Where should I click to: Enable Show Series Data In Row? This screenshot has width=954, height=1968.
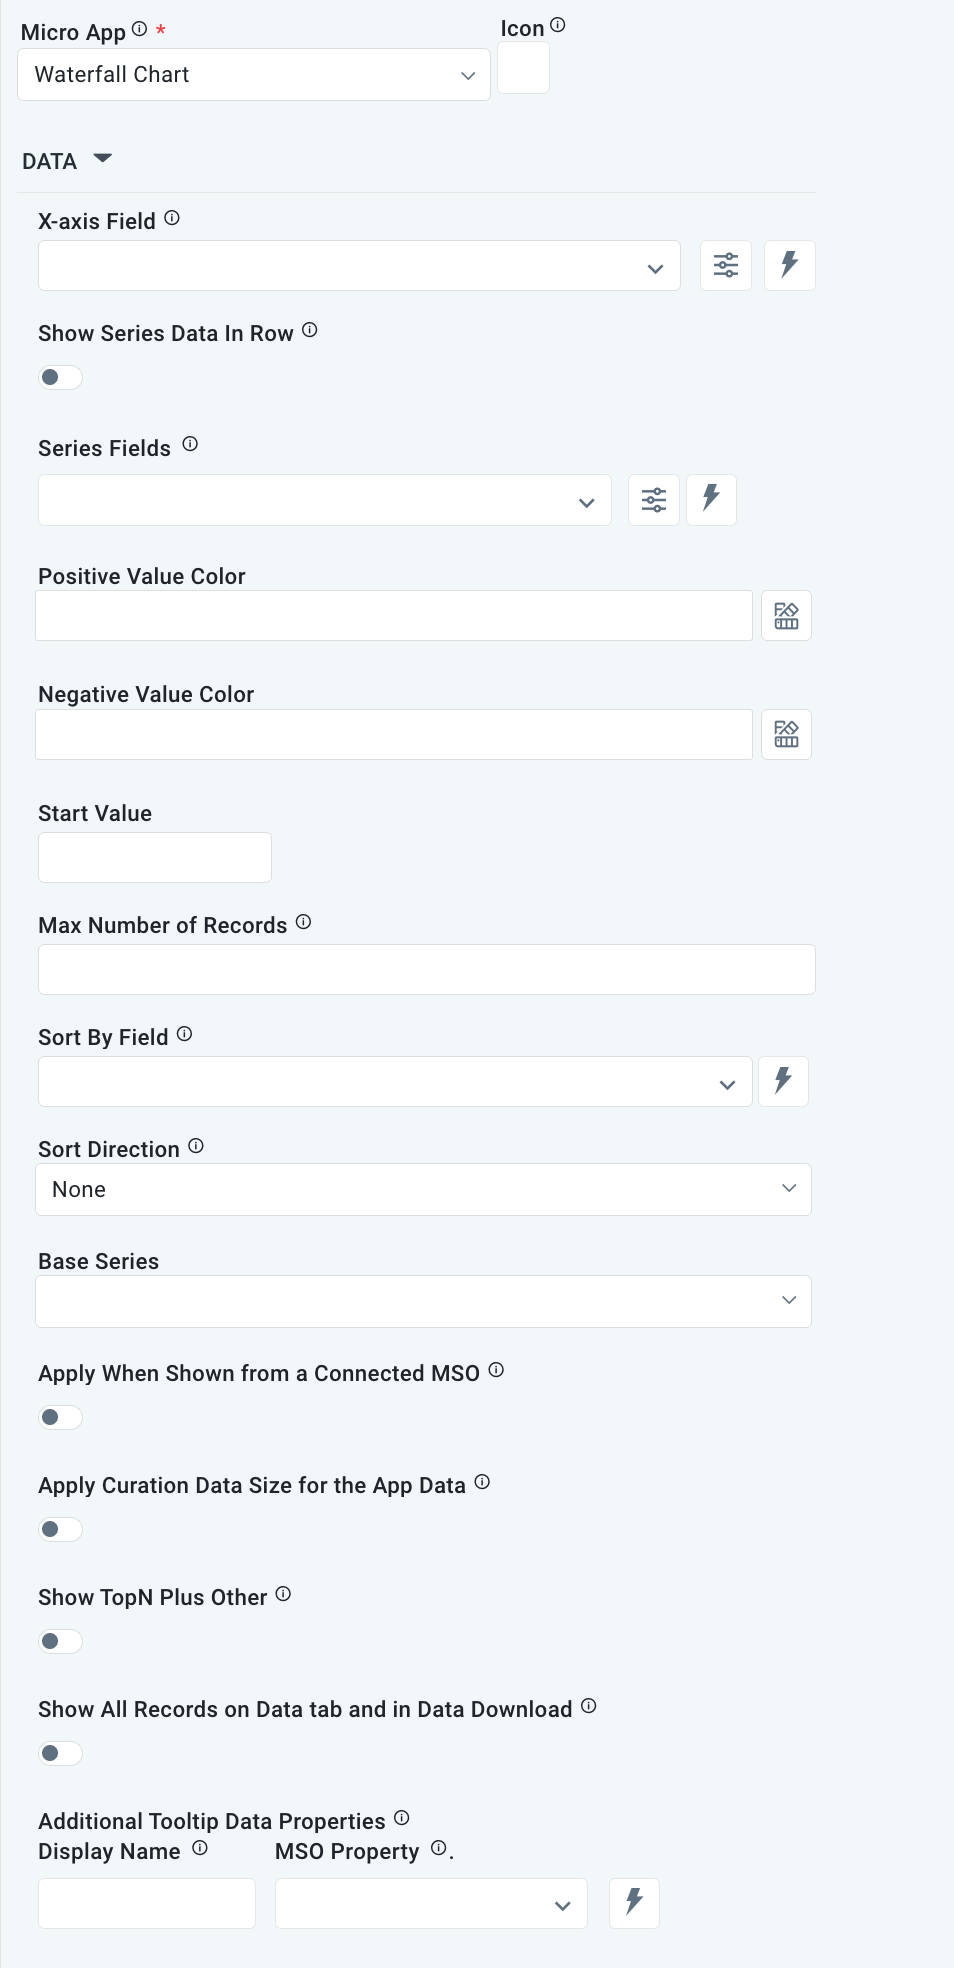click(59, 377)
